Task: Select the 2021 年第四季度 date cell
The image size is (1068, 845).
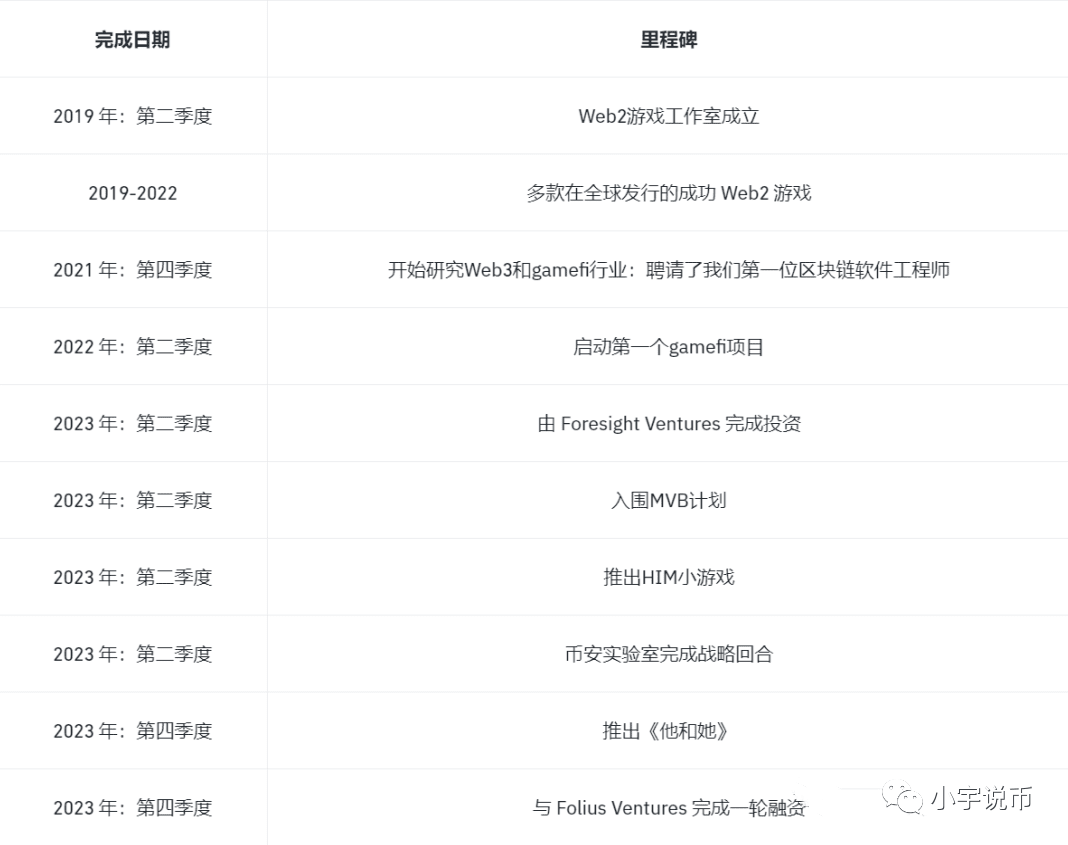Action: pyautogui.click(x=133, y=269)
